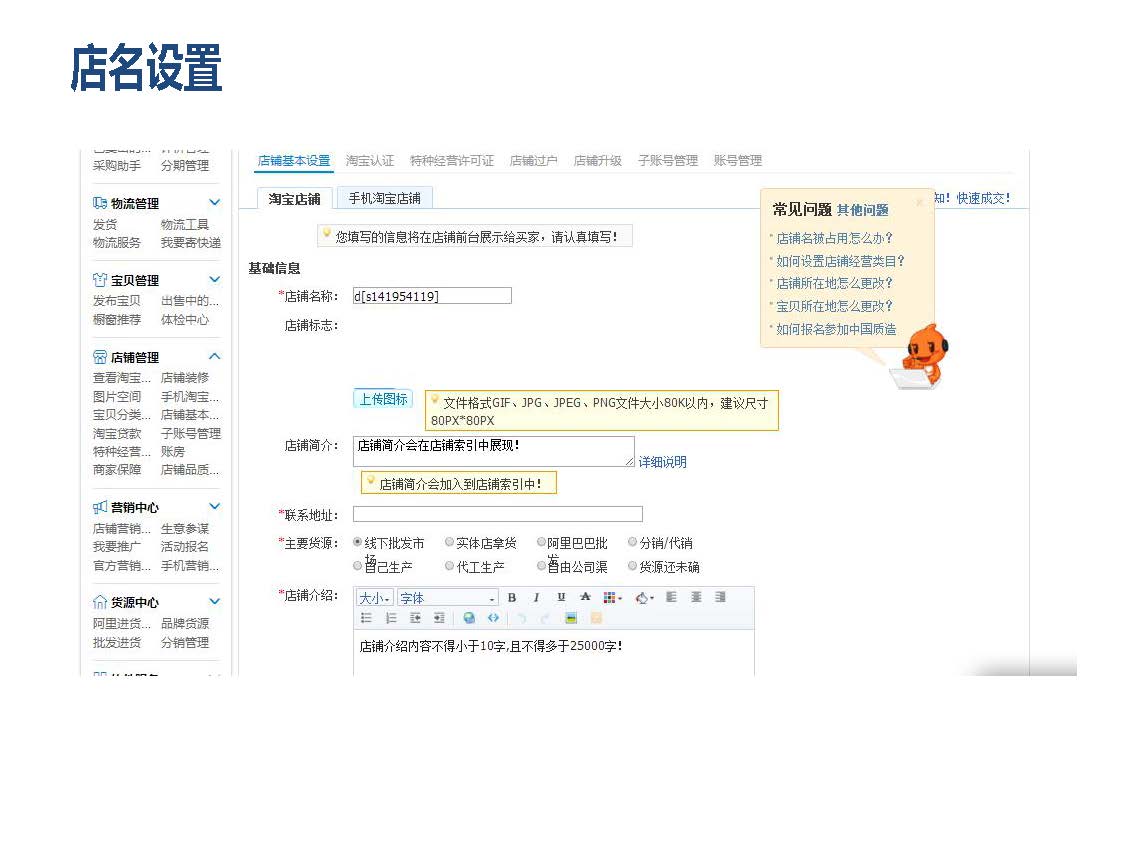Image resolution: width=1140 pixels, height=855 pixels.
Task: Click the 店铺简介 text area
Action: 494,451
